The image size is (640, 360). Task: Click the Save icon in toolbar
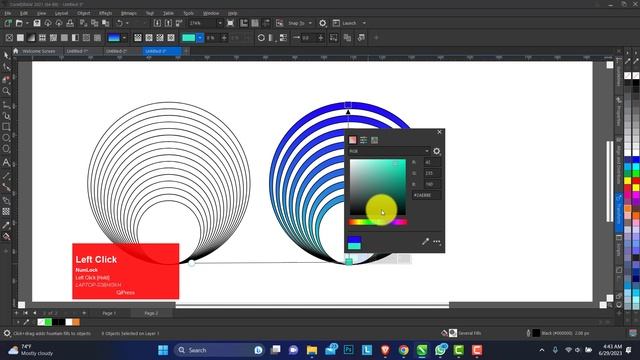pyautogui.click(x=37, y=23)
